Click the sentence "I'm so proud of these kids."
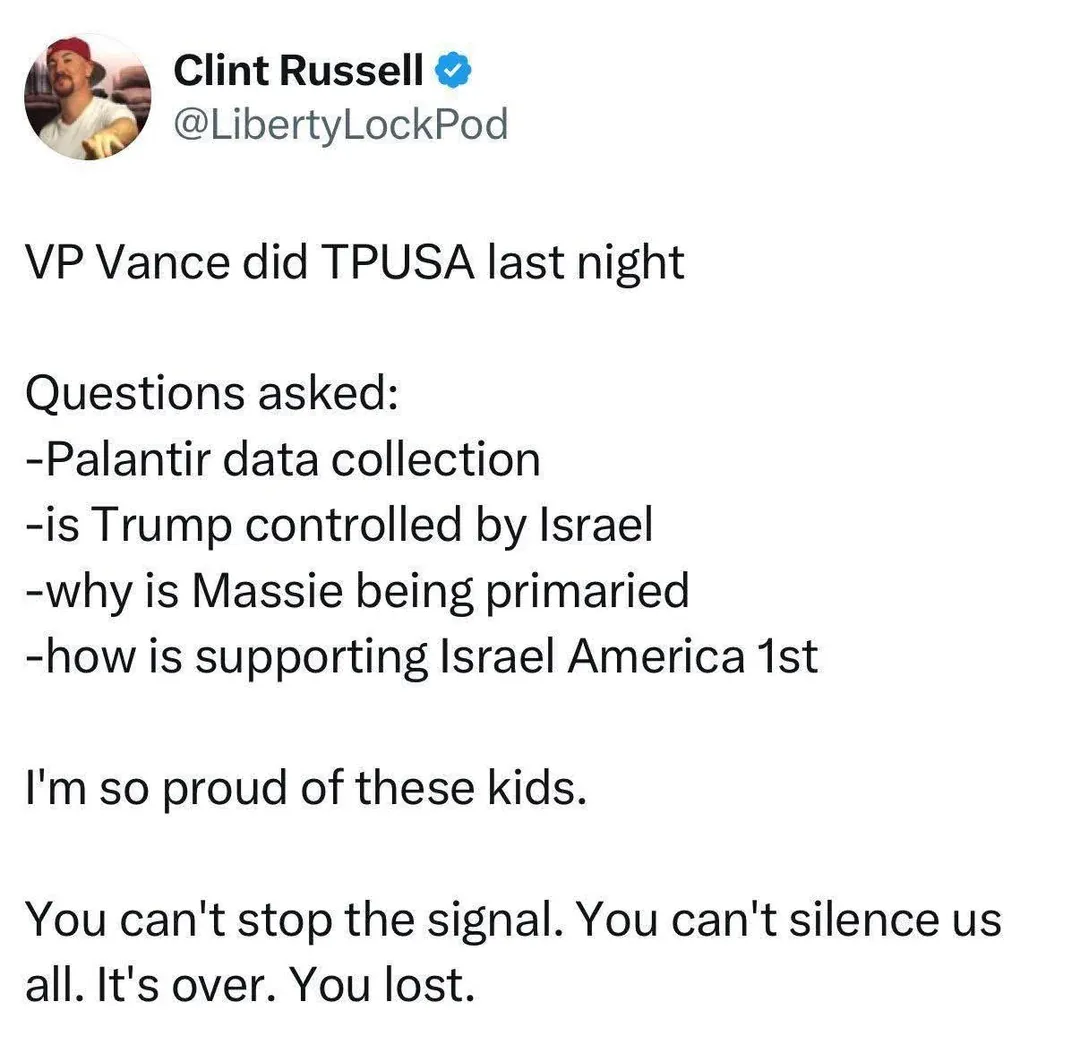 point(303,789)
